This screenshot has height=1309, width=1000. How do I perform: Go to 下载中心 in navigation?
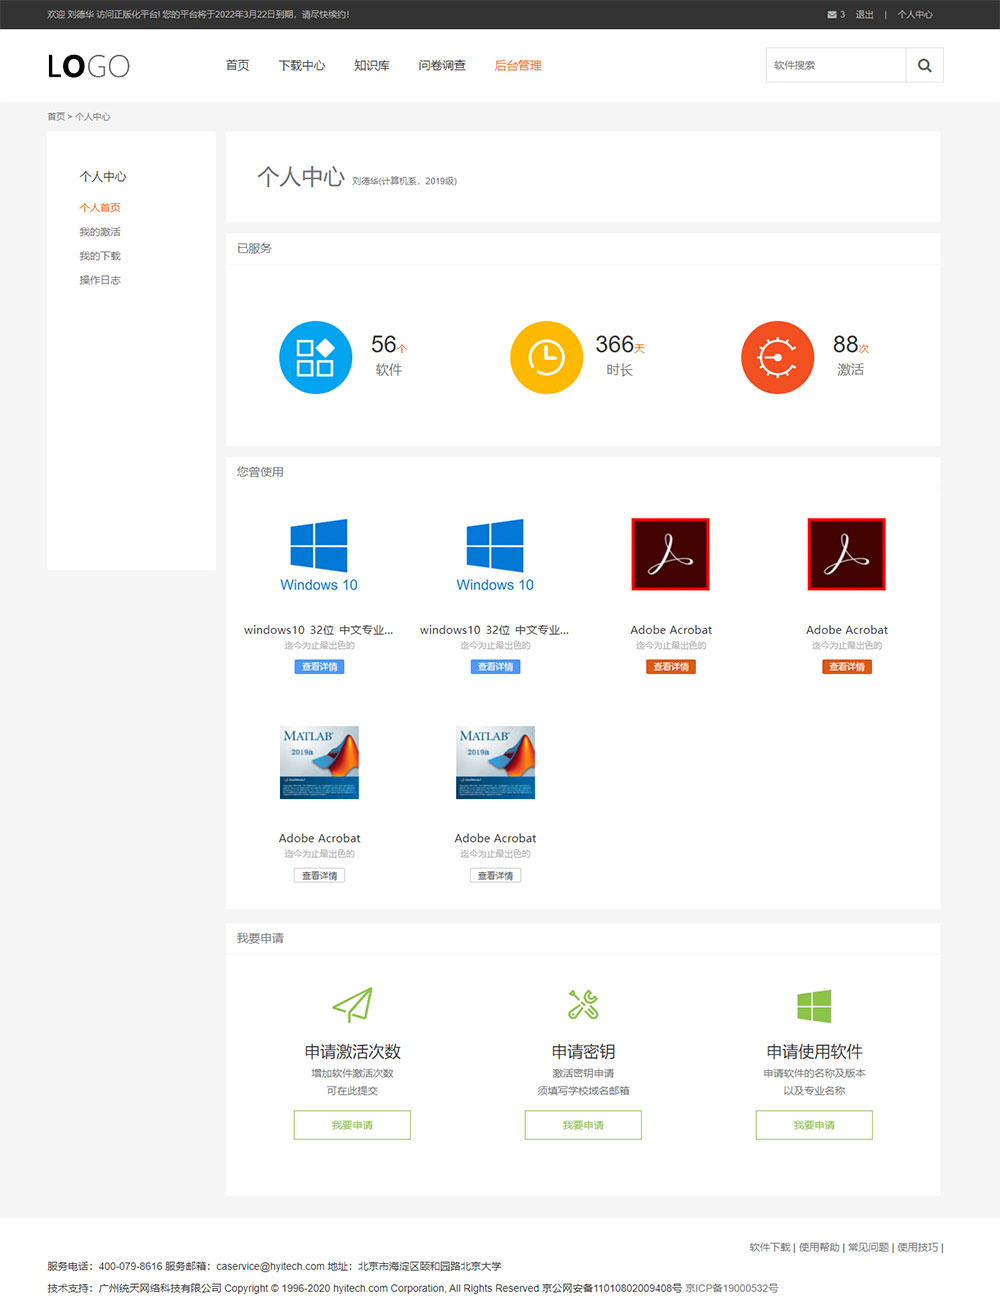[302, 66]
